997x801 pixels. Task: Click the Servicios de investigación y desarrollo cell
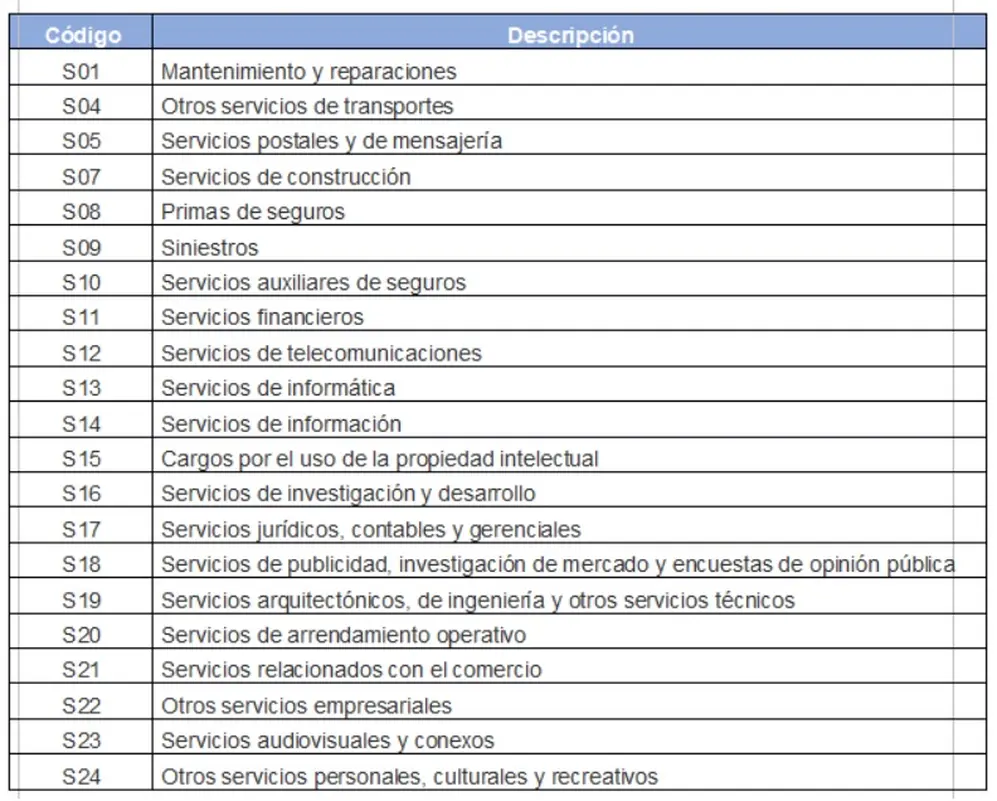pyautogui.click(x=570, y=490)
